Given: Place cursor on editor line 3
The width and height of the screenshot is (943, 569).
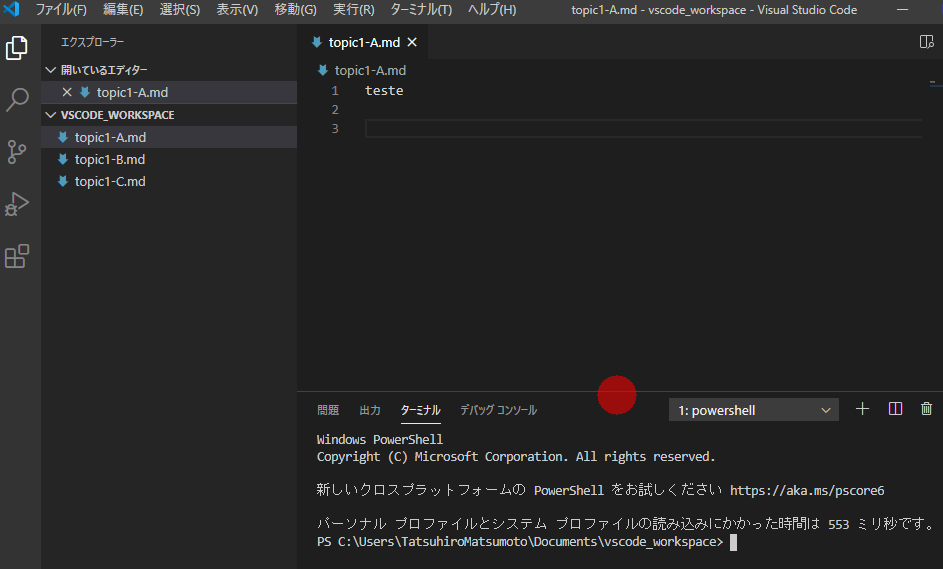Looking at the screenshot, I should 644,128.
